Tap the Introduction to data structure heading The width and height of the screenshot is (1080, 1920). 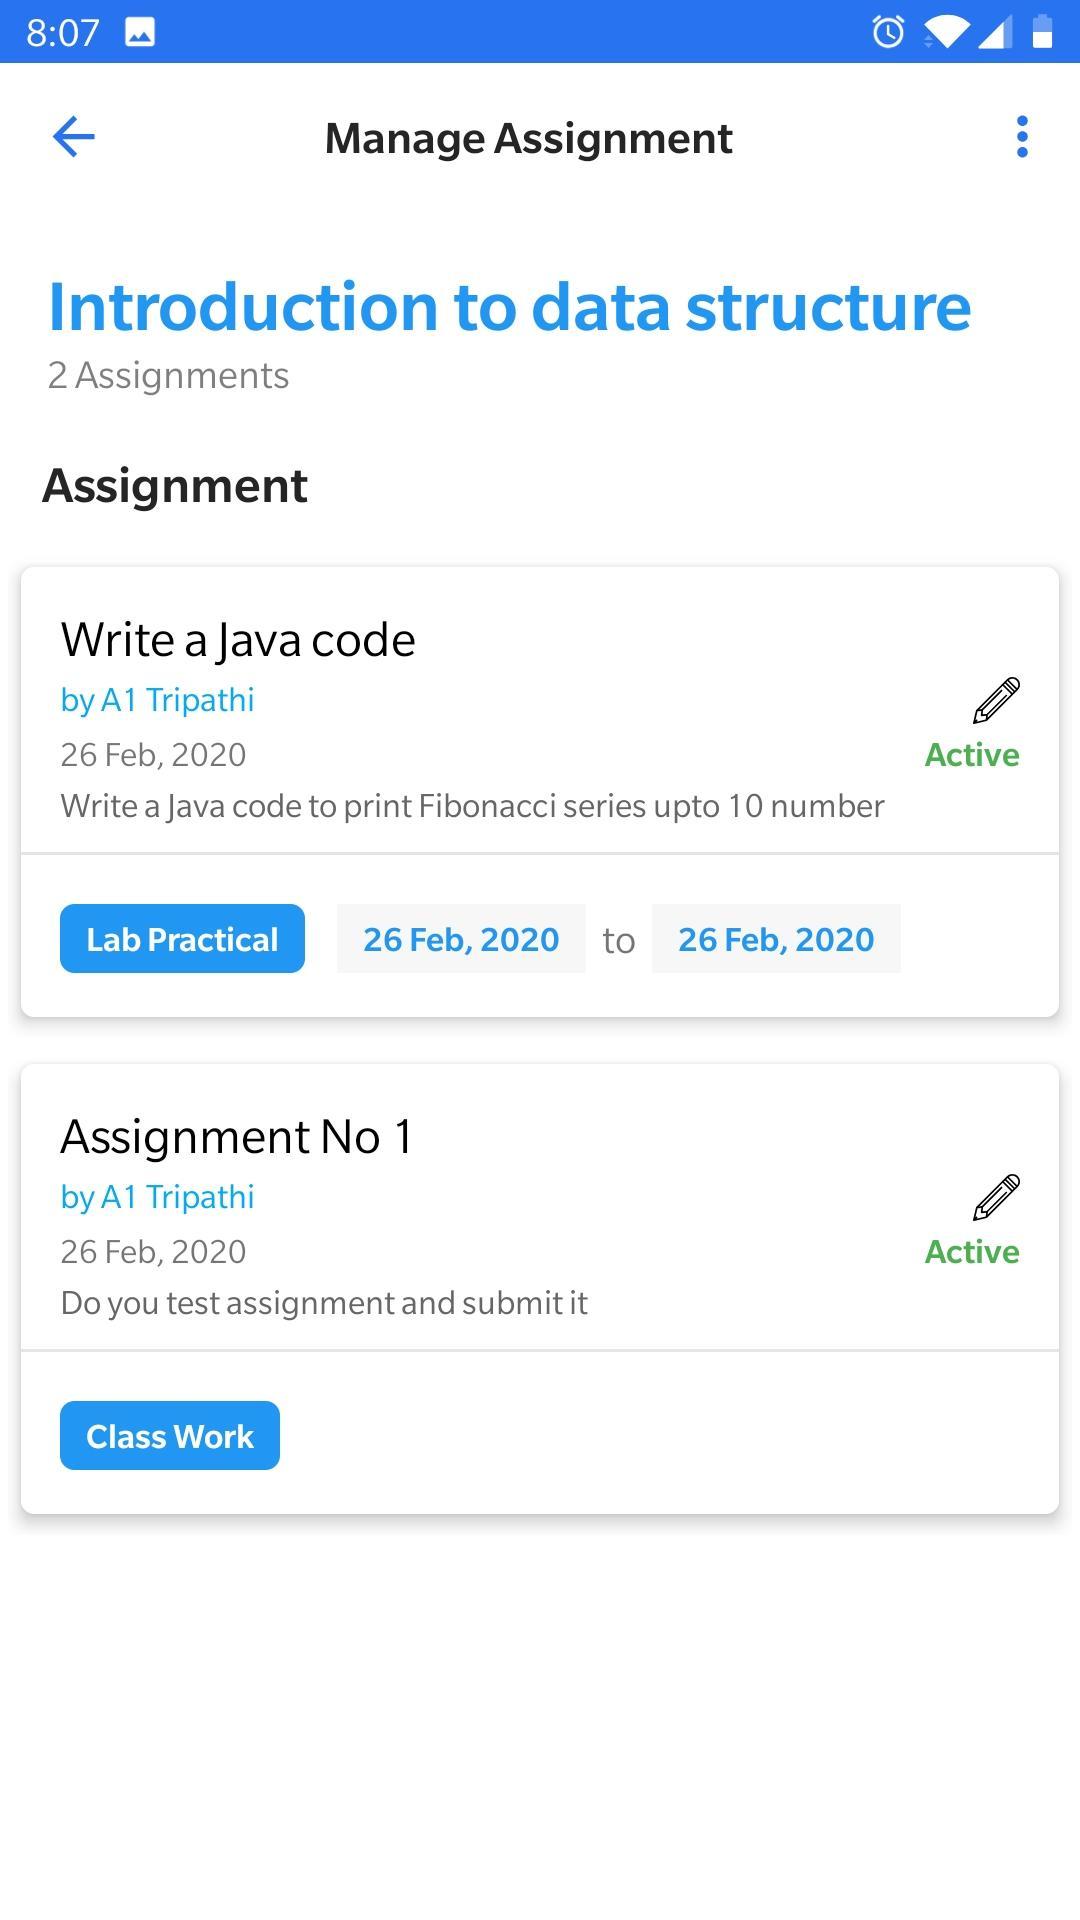(x=510, y=306)
